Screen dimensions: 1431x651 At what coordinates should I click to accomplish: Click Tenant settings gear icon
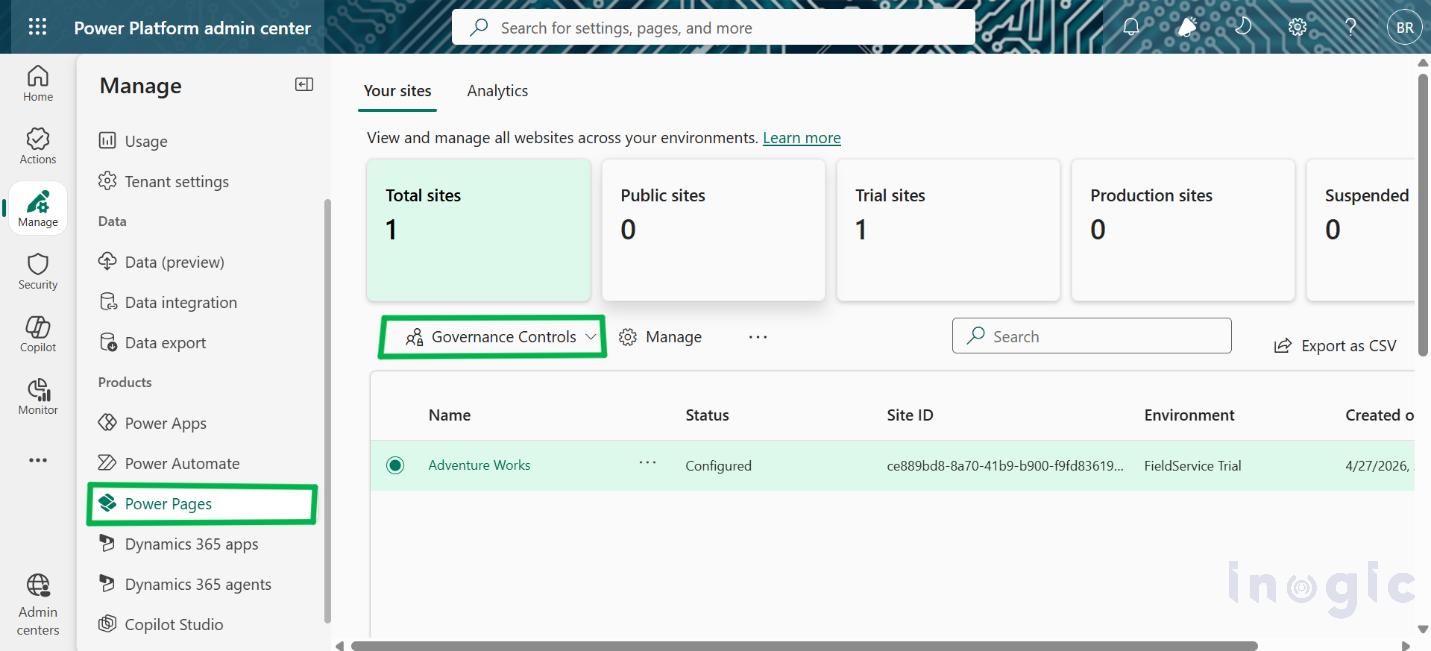point(108,181)
